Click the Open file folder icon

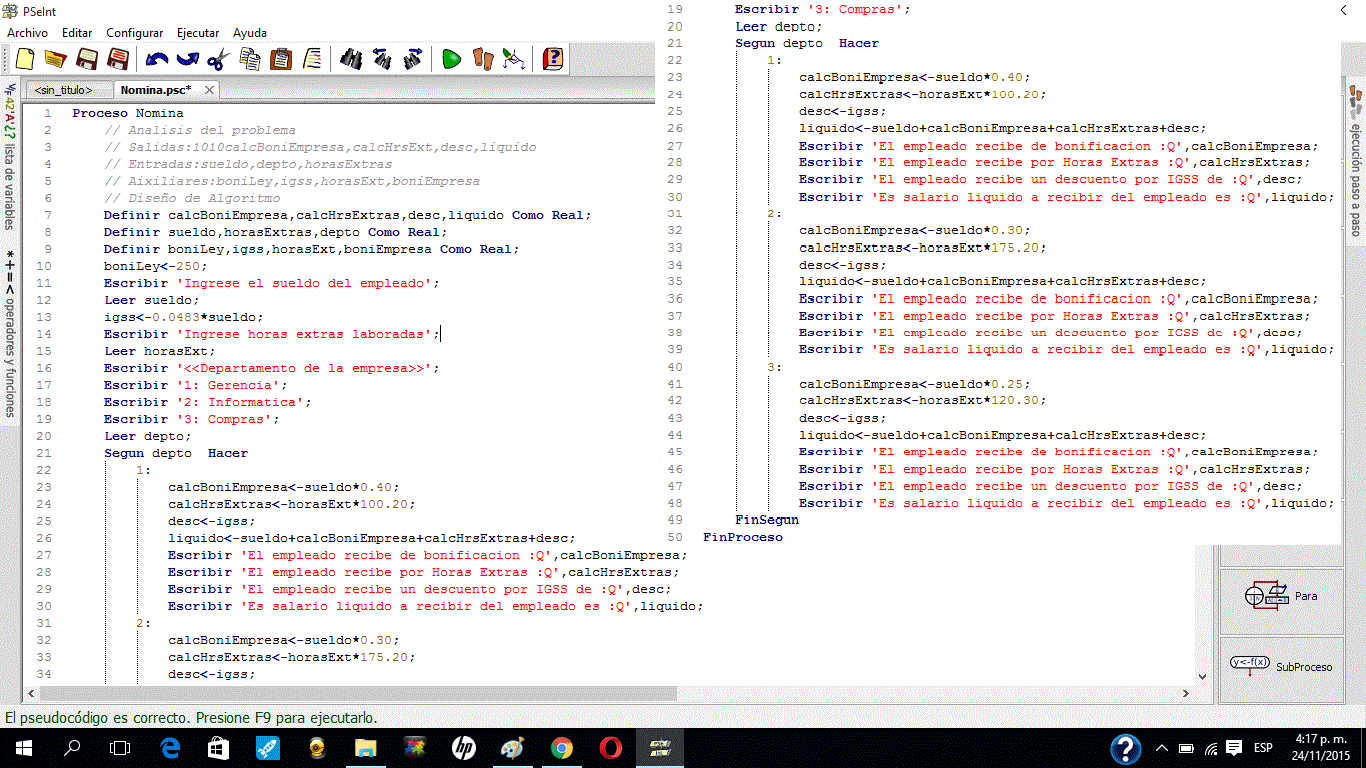point(56,59)
